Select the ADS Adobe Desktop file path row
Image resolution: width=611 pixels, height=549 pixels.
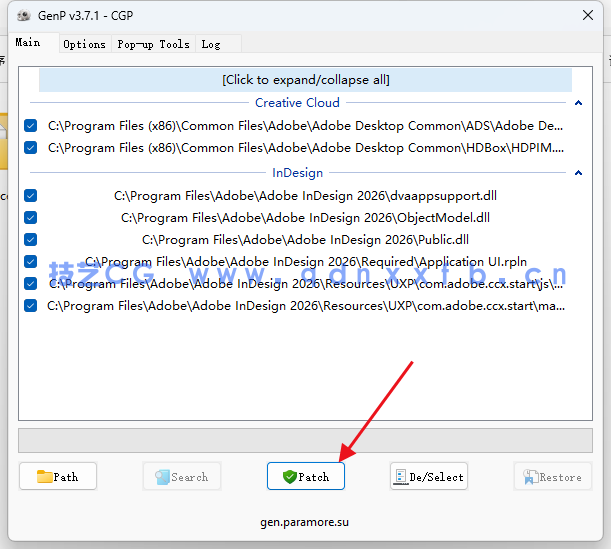(x=305, y=126)
